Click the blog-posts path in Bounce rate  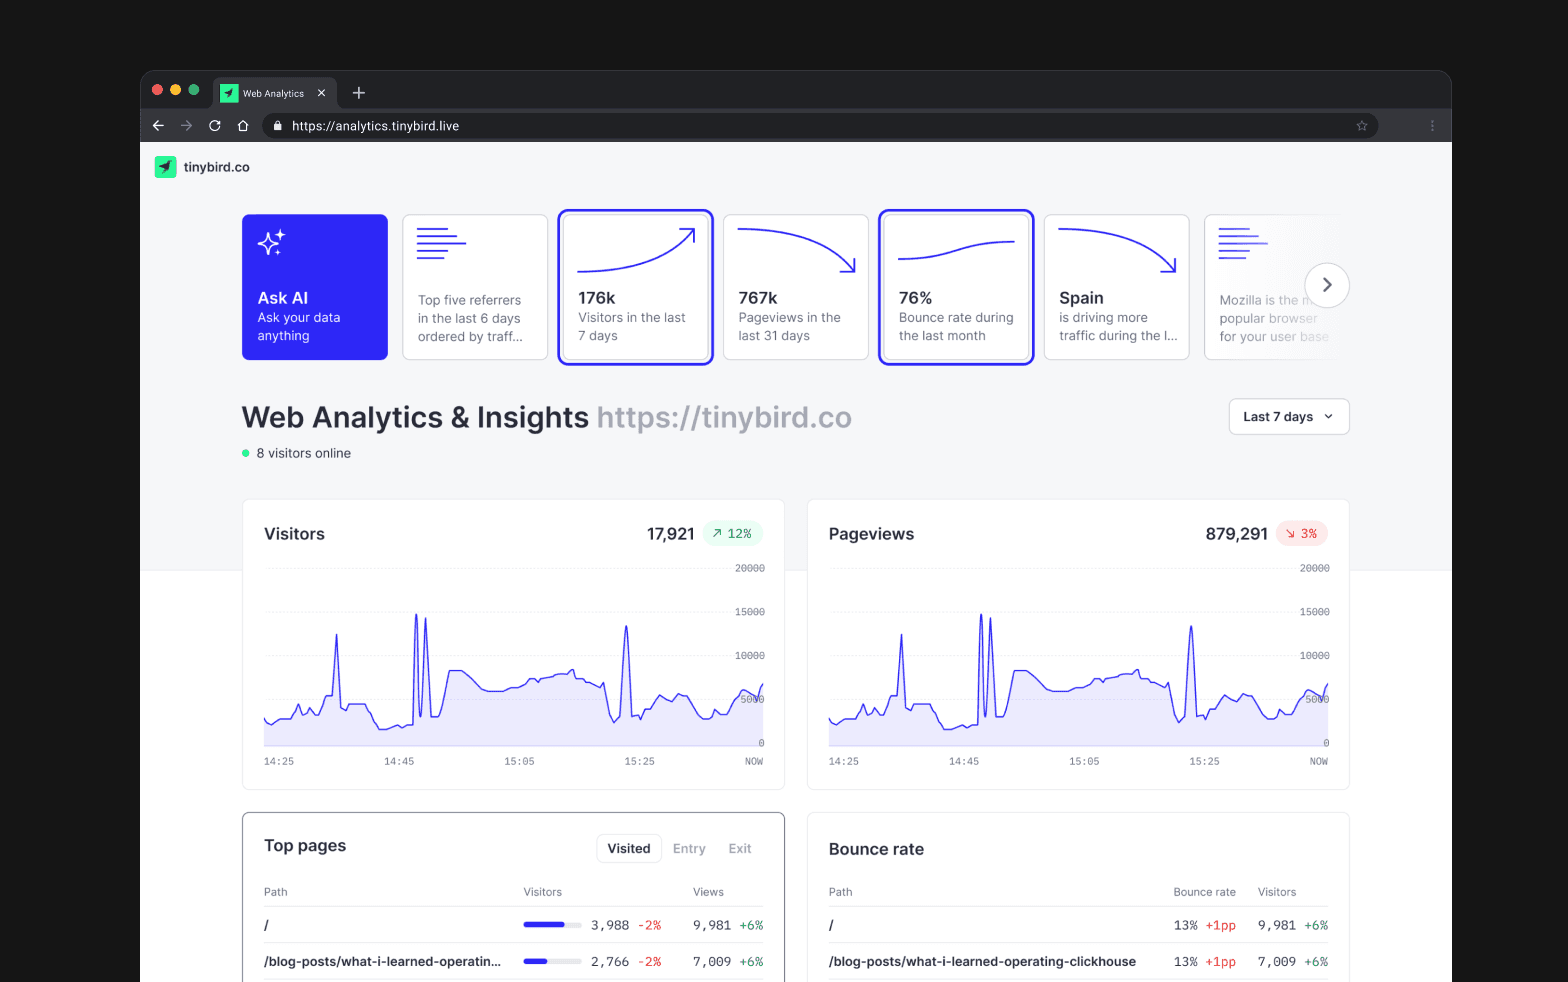coord(982,961)
